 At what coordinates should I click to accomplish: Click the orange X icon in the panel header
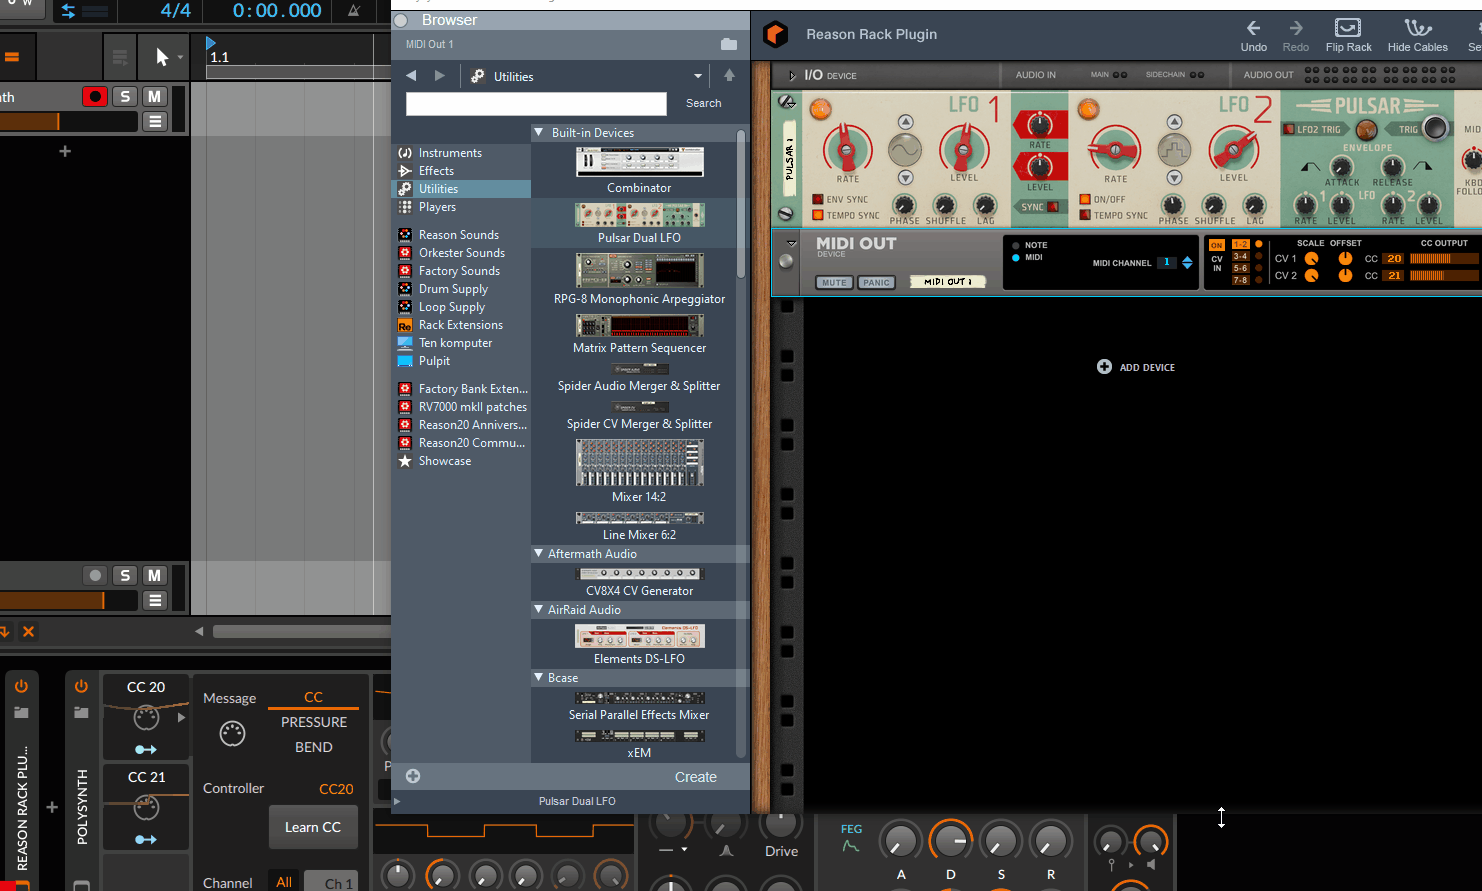[x=28, y=631]
